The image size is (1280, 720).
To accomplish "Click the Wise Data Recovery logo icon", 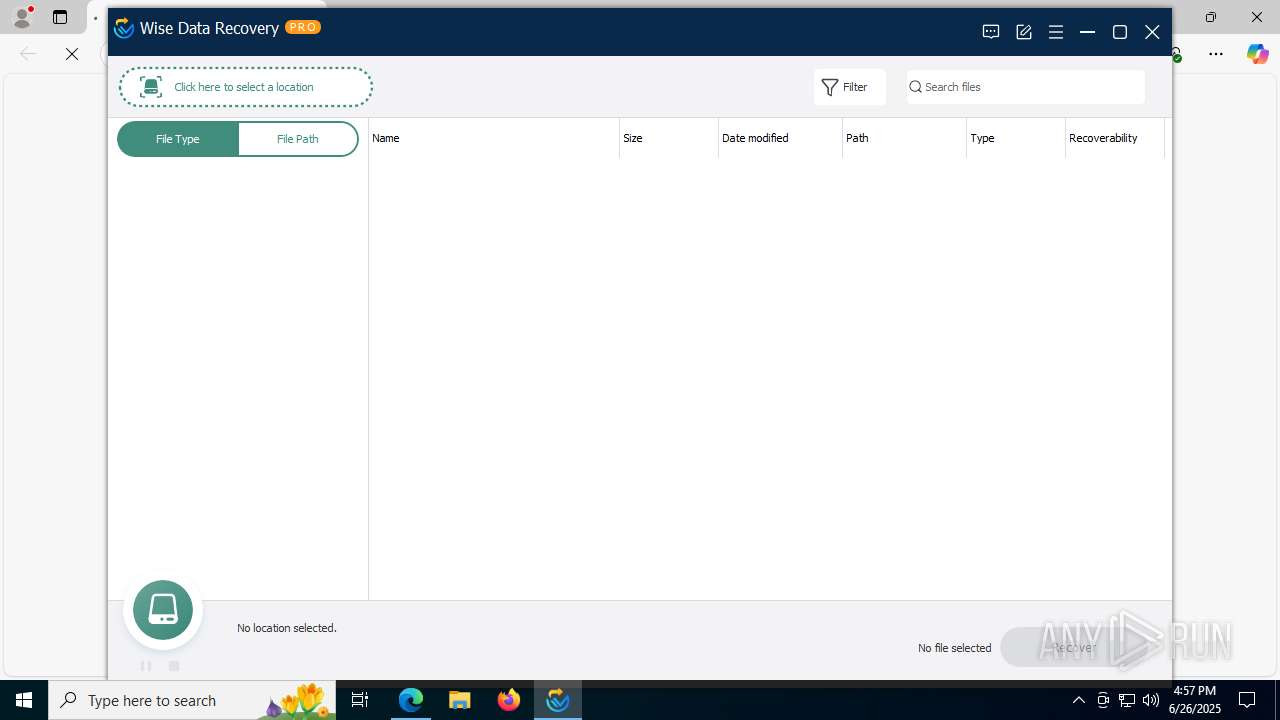I will coord(124,28).
